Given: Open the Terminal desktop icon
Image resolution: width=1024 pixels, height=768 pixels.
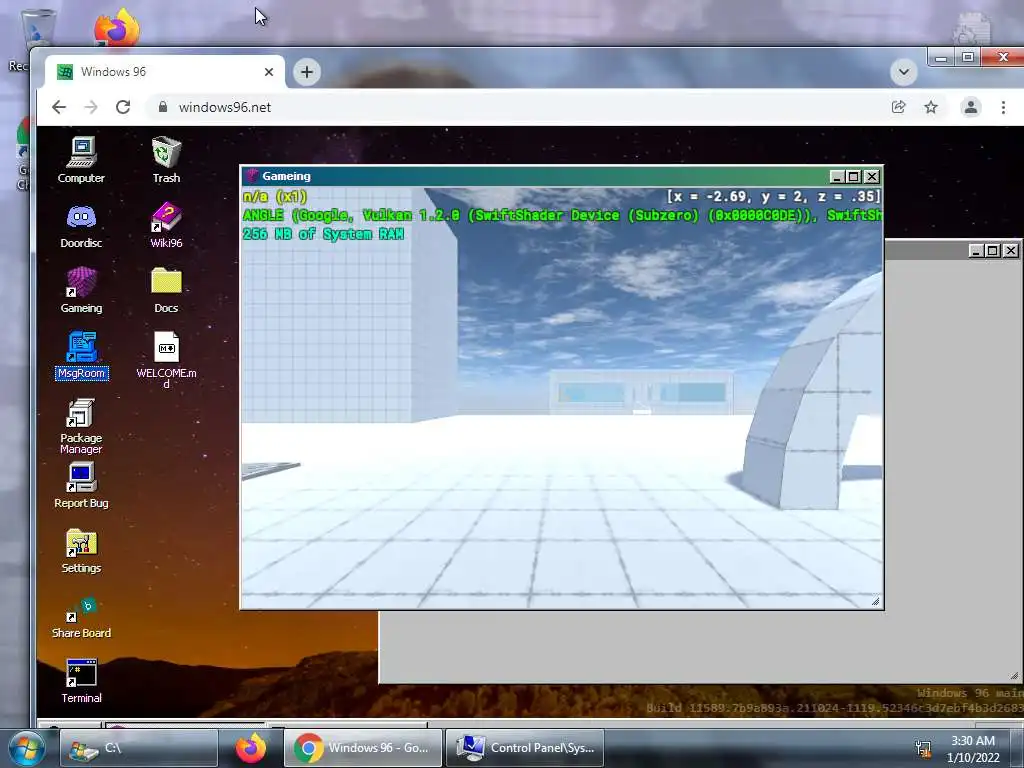Looking at the screenshot, I should tap(81, 681).
